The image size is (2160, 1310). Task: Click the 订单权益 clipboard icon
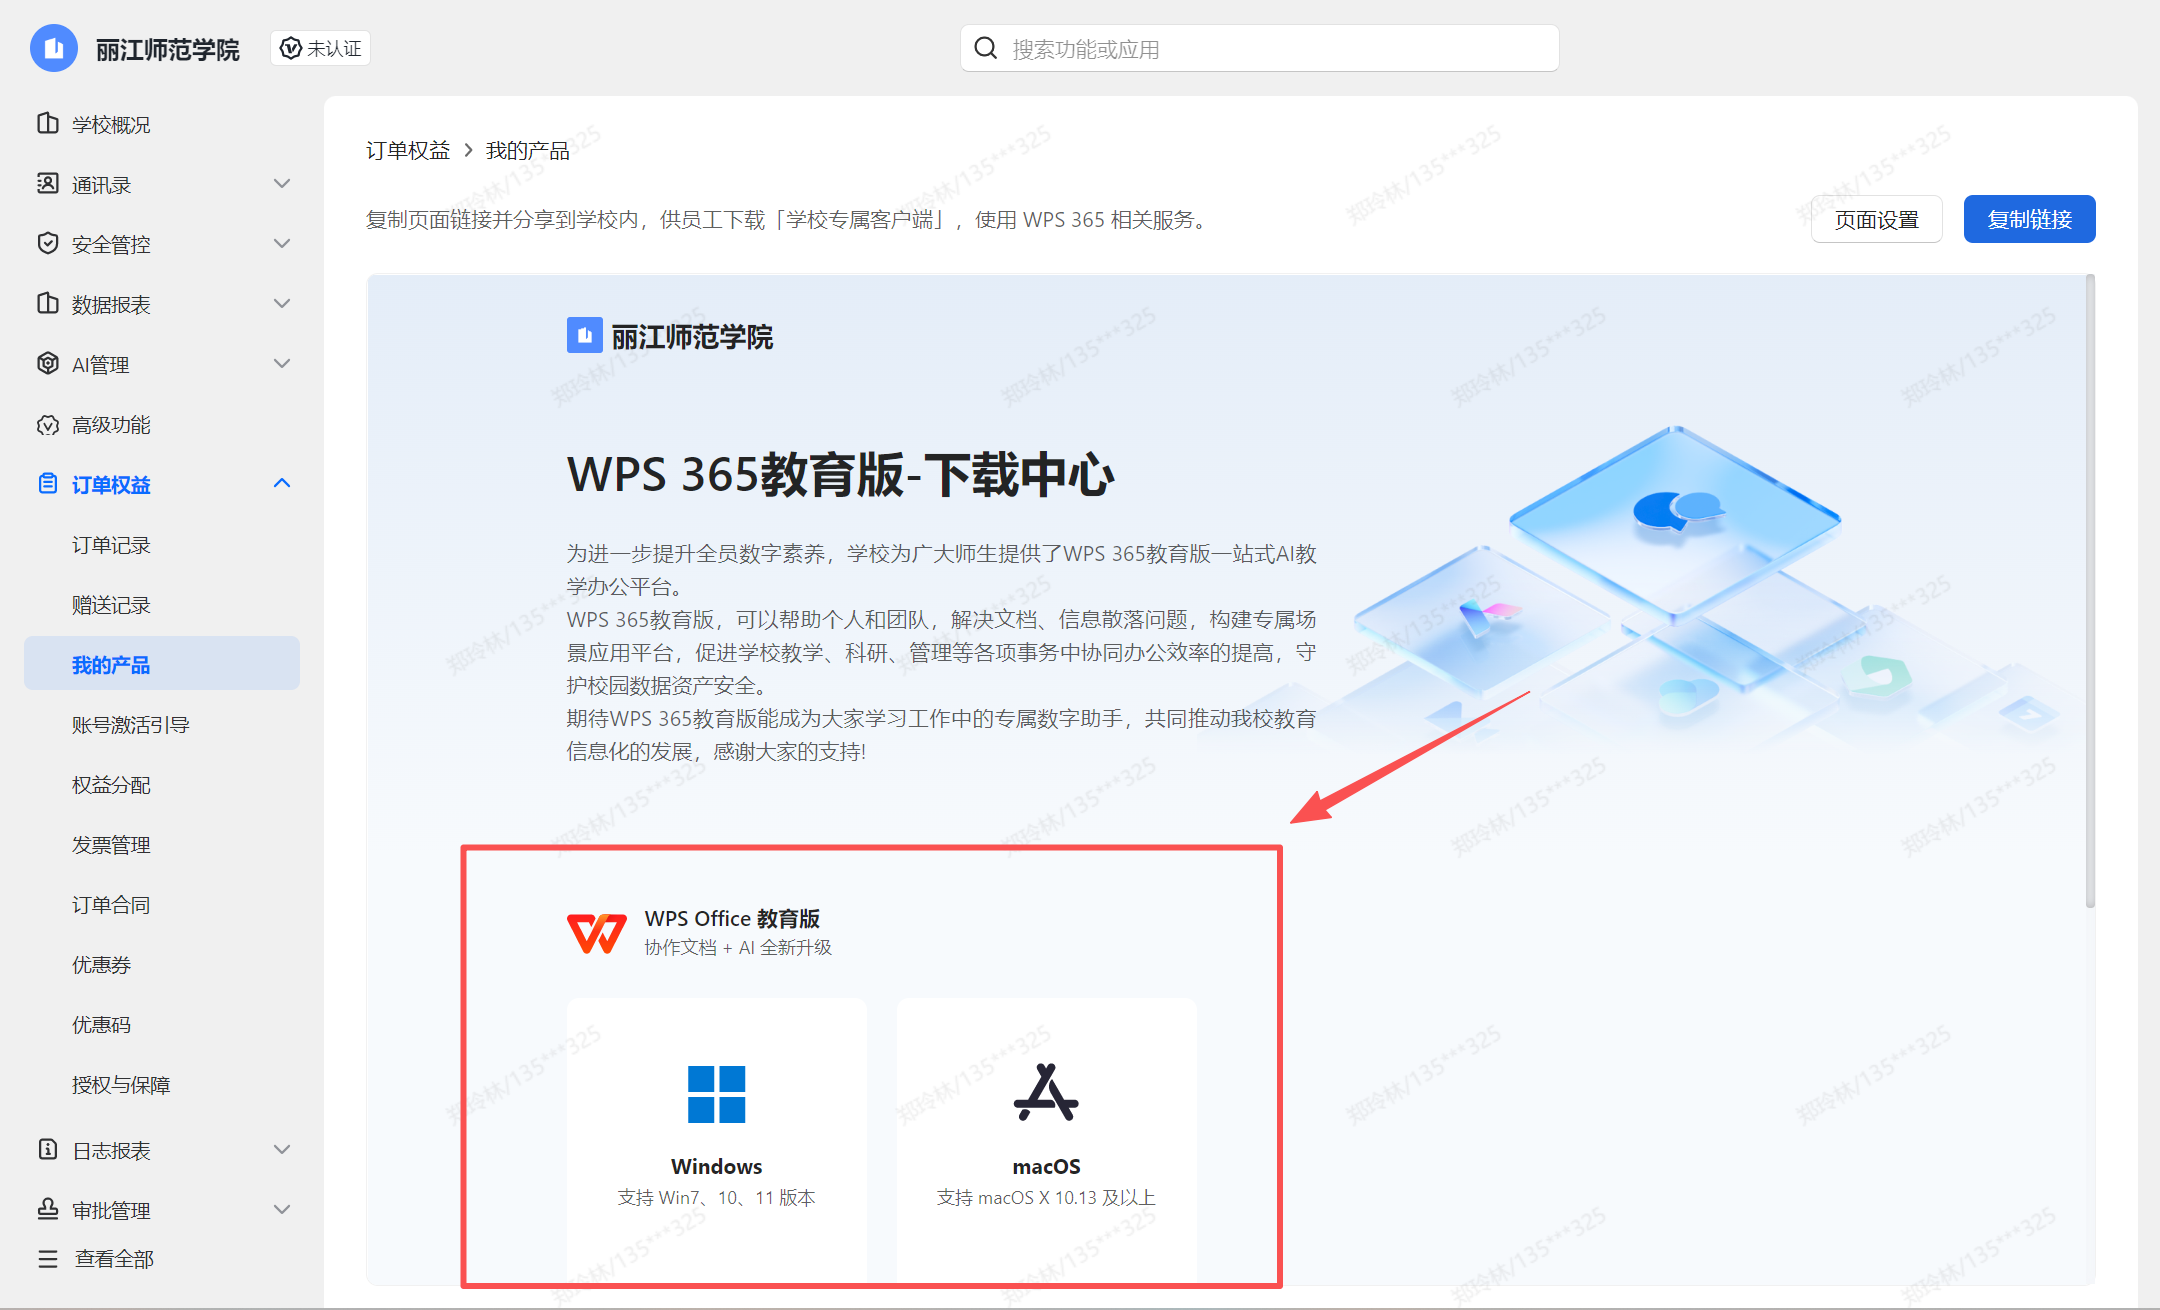47,484
